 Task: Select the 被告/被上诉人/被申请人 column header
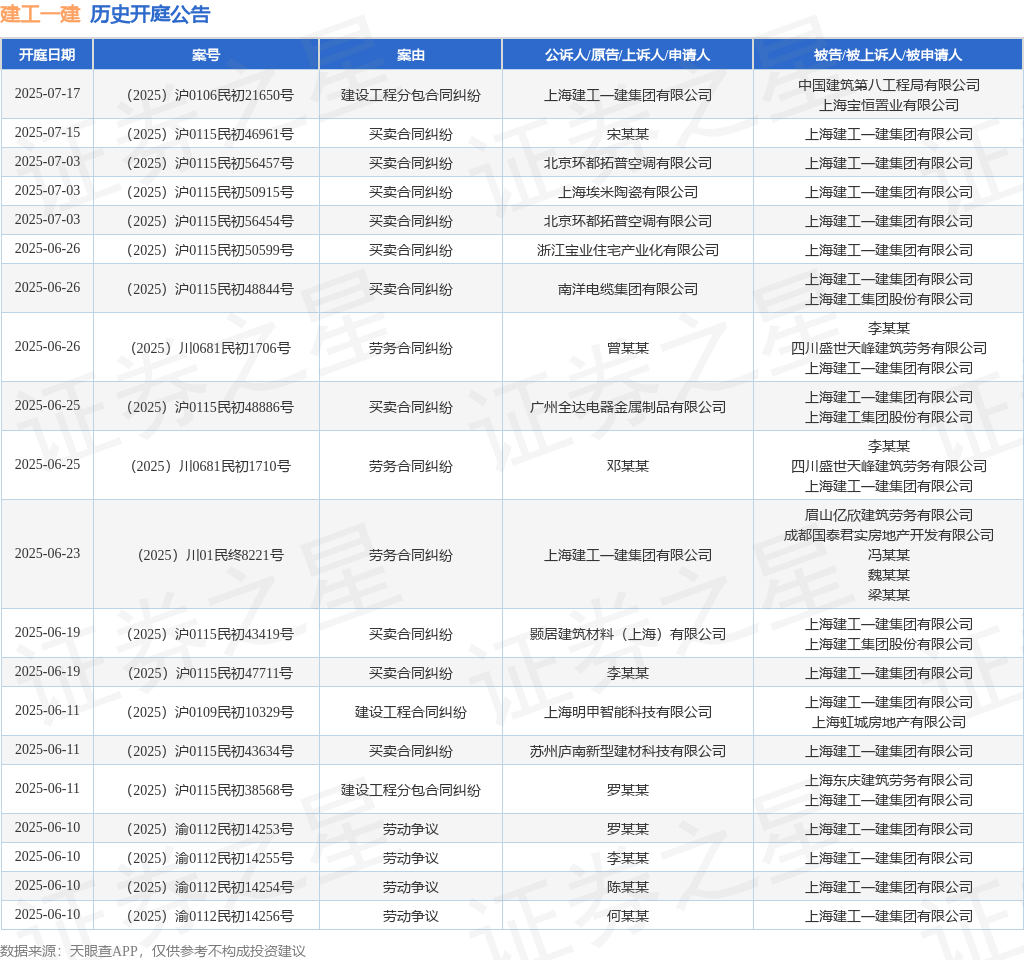pyautogui.click(x=888, y=55)
